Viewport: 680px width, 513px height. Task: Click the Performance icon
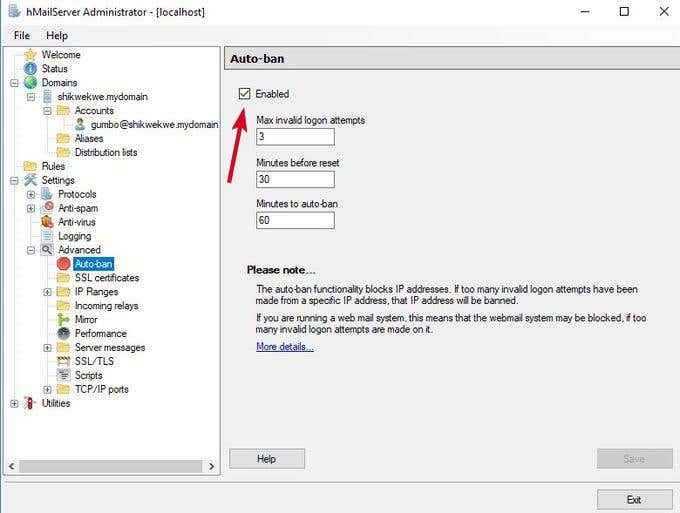click(63, 333)
